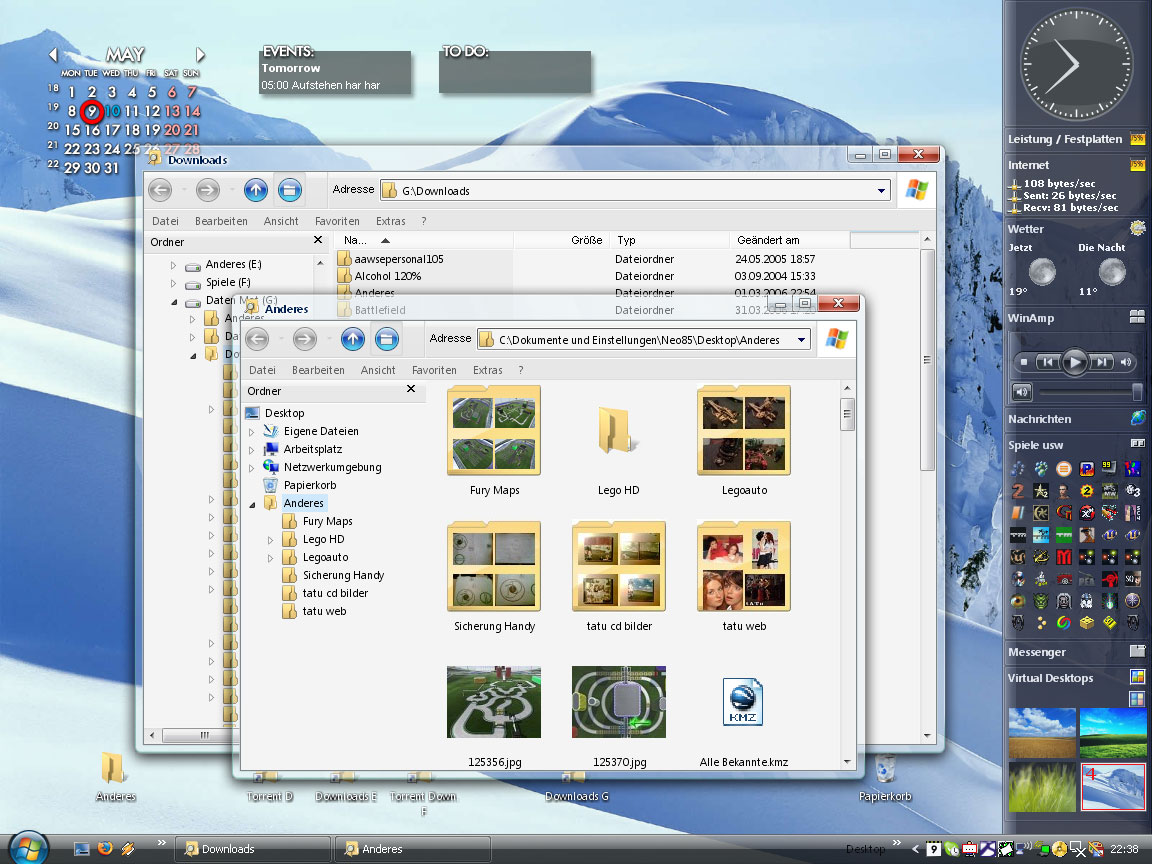Skip to next track in WinAmp widget
The height and width of the screenshot is (864, 1152).
click(x=1101, y=362)
